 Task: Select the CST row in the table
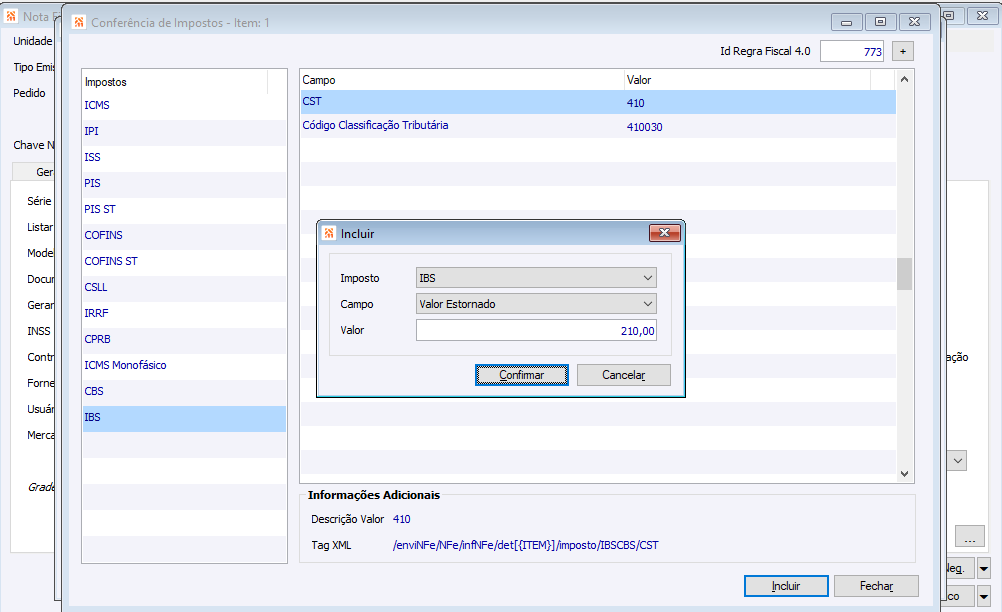click(x=598, y=102)
